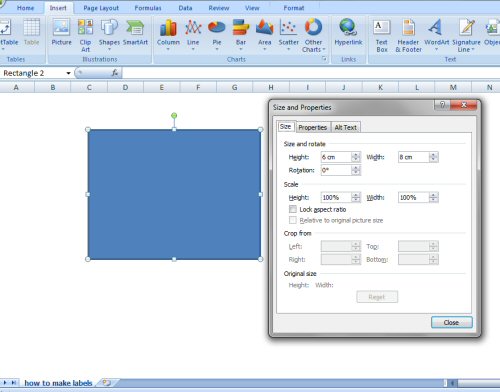Click the Close button in dialog

tap(451, 322)
